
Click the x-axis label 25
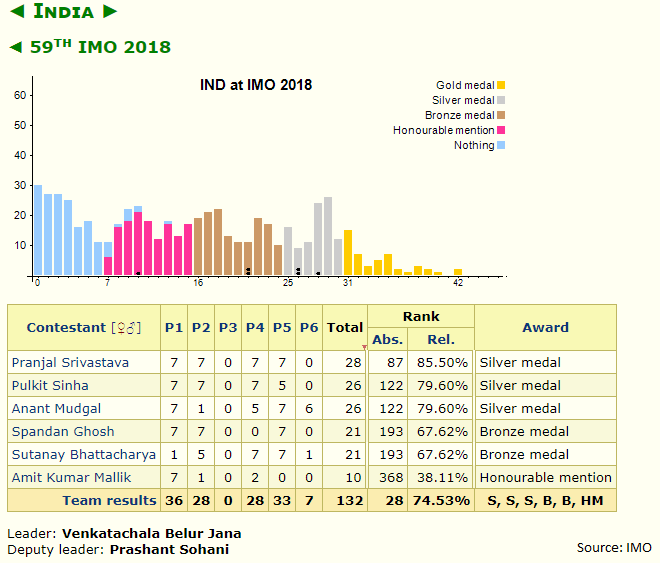288,283
